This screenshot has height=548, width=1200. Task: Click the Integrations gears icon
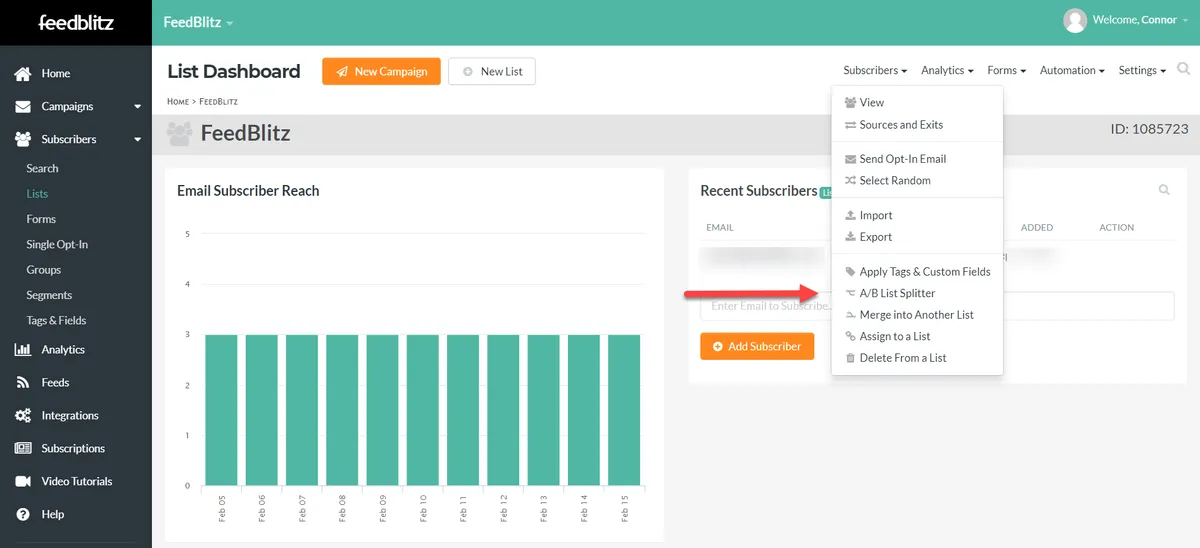22,416
